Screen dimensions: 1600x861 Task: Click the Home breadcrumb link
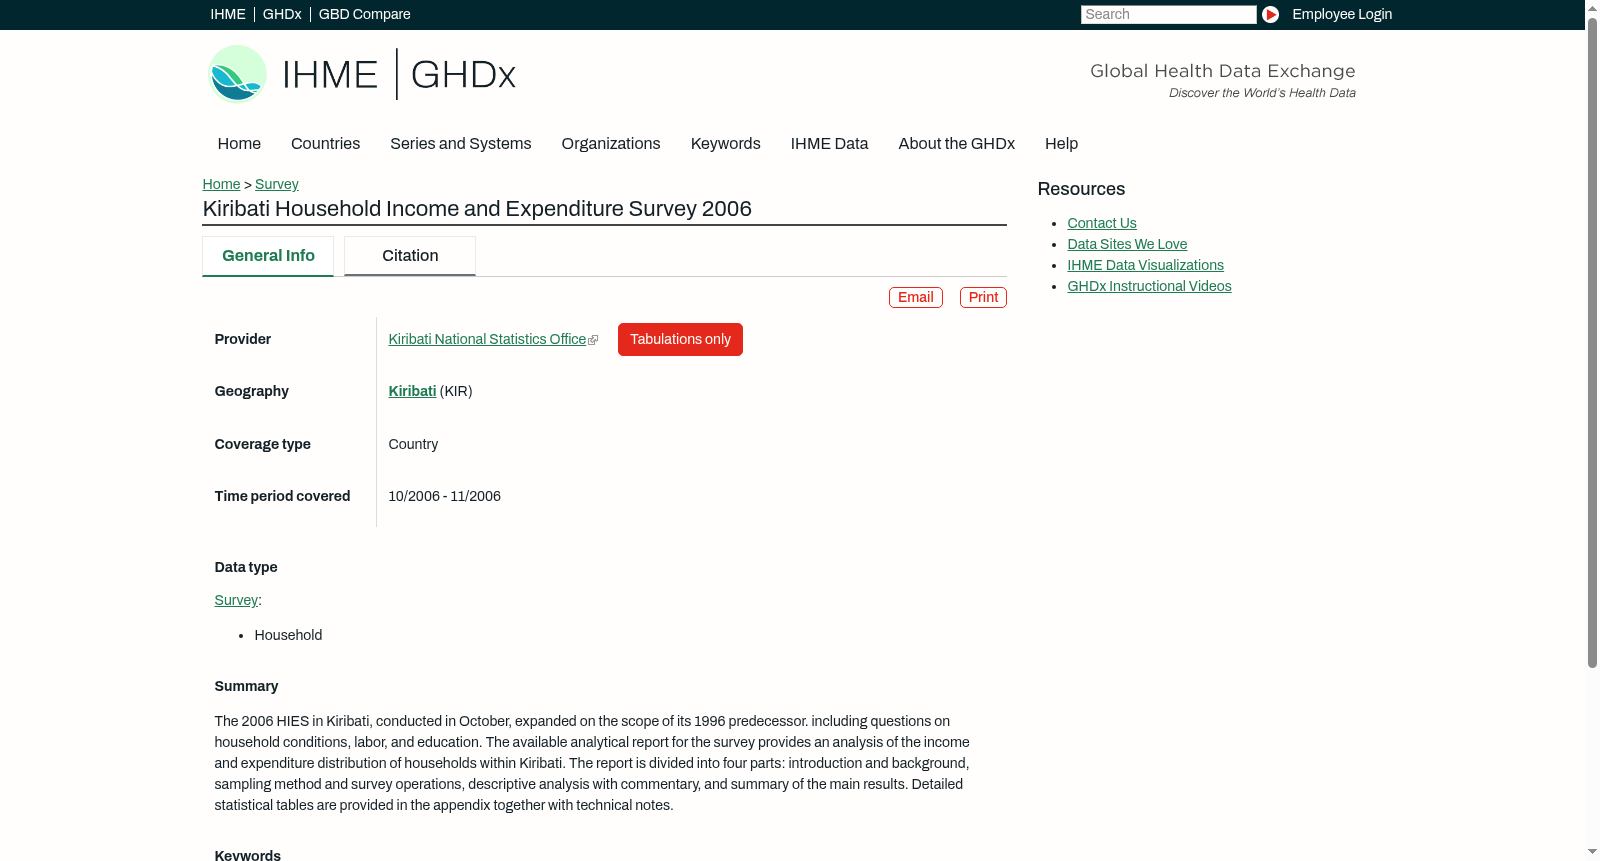coord(221,184)
